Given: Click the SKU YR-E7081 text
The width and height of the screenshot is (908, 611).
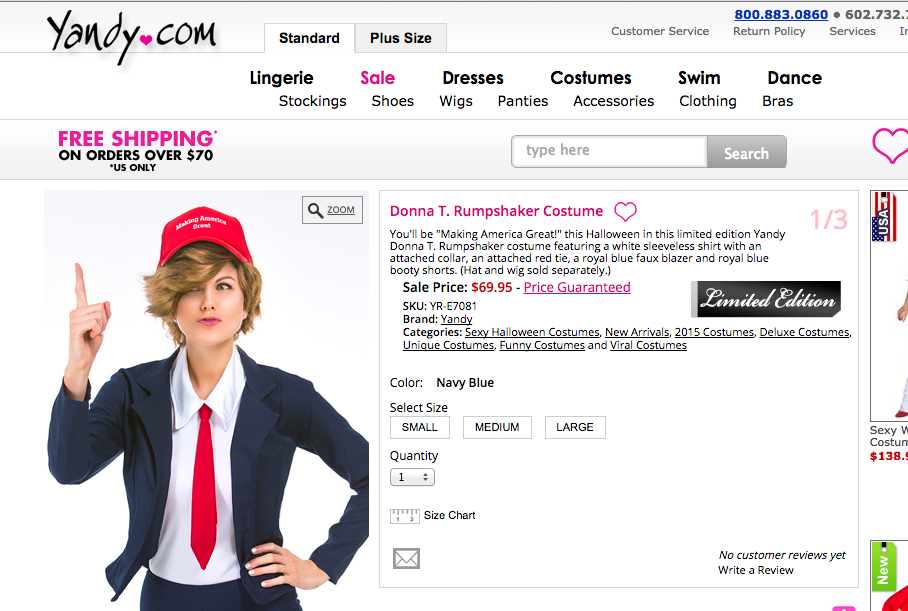Looking at the screenshot, I should (x=440, y=306).
